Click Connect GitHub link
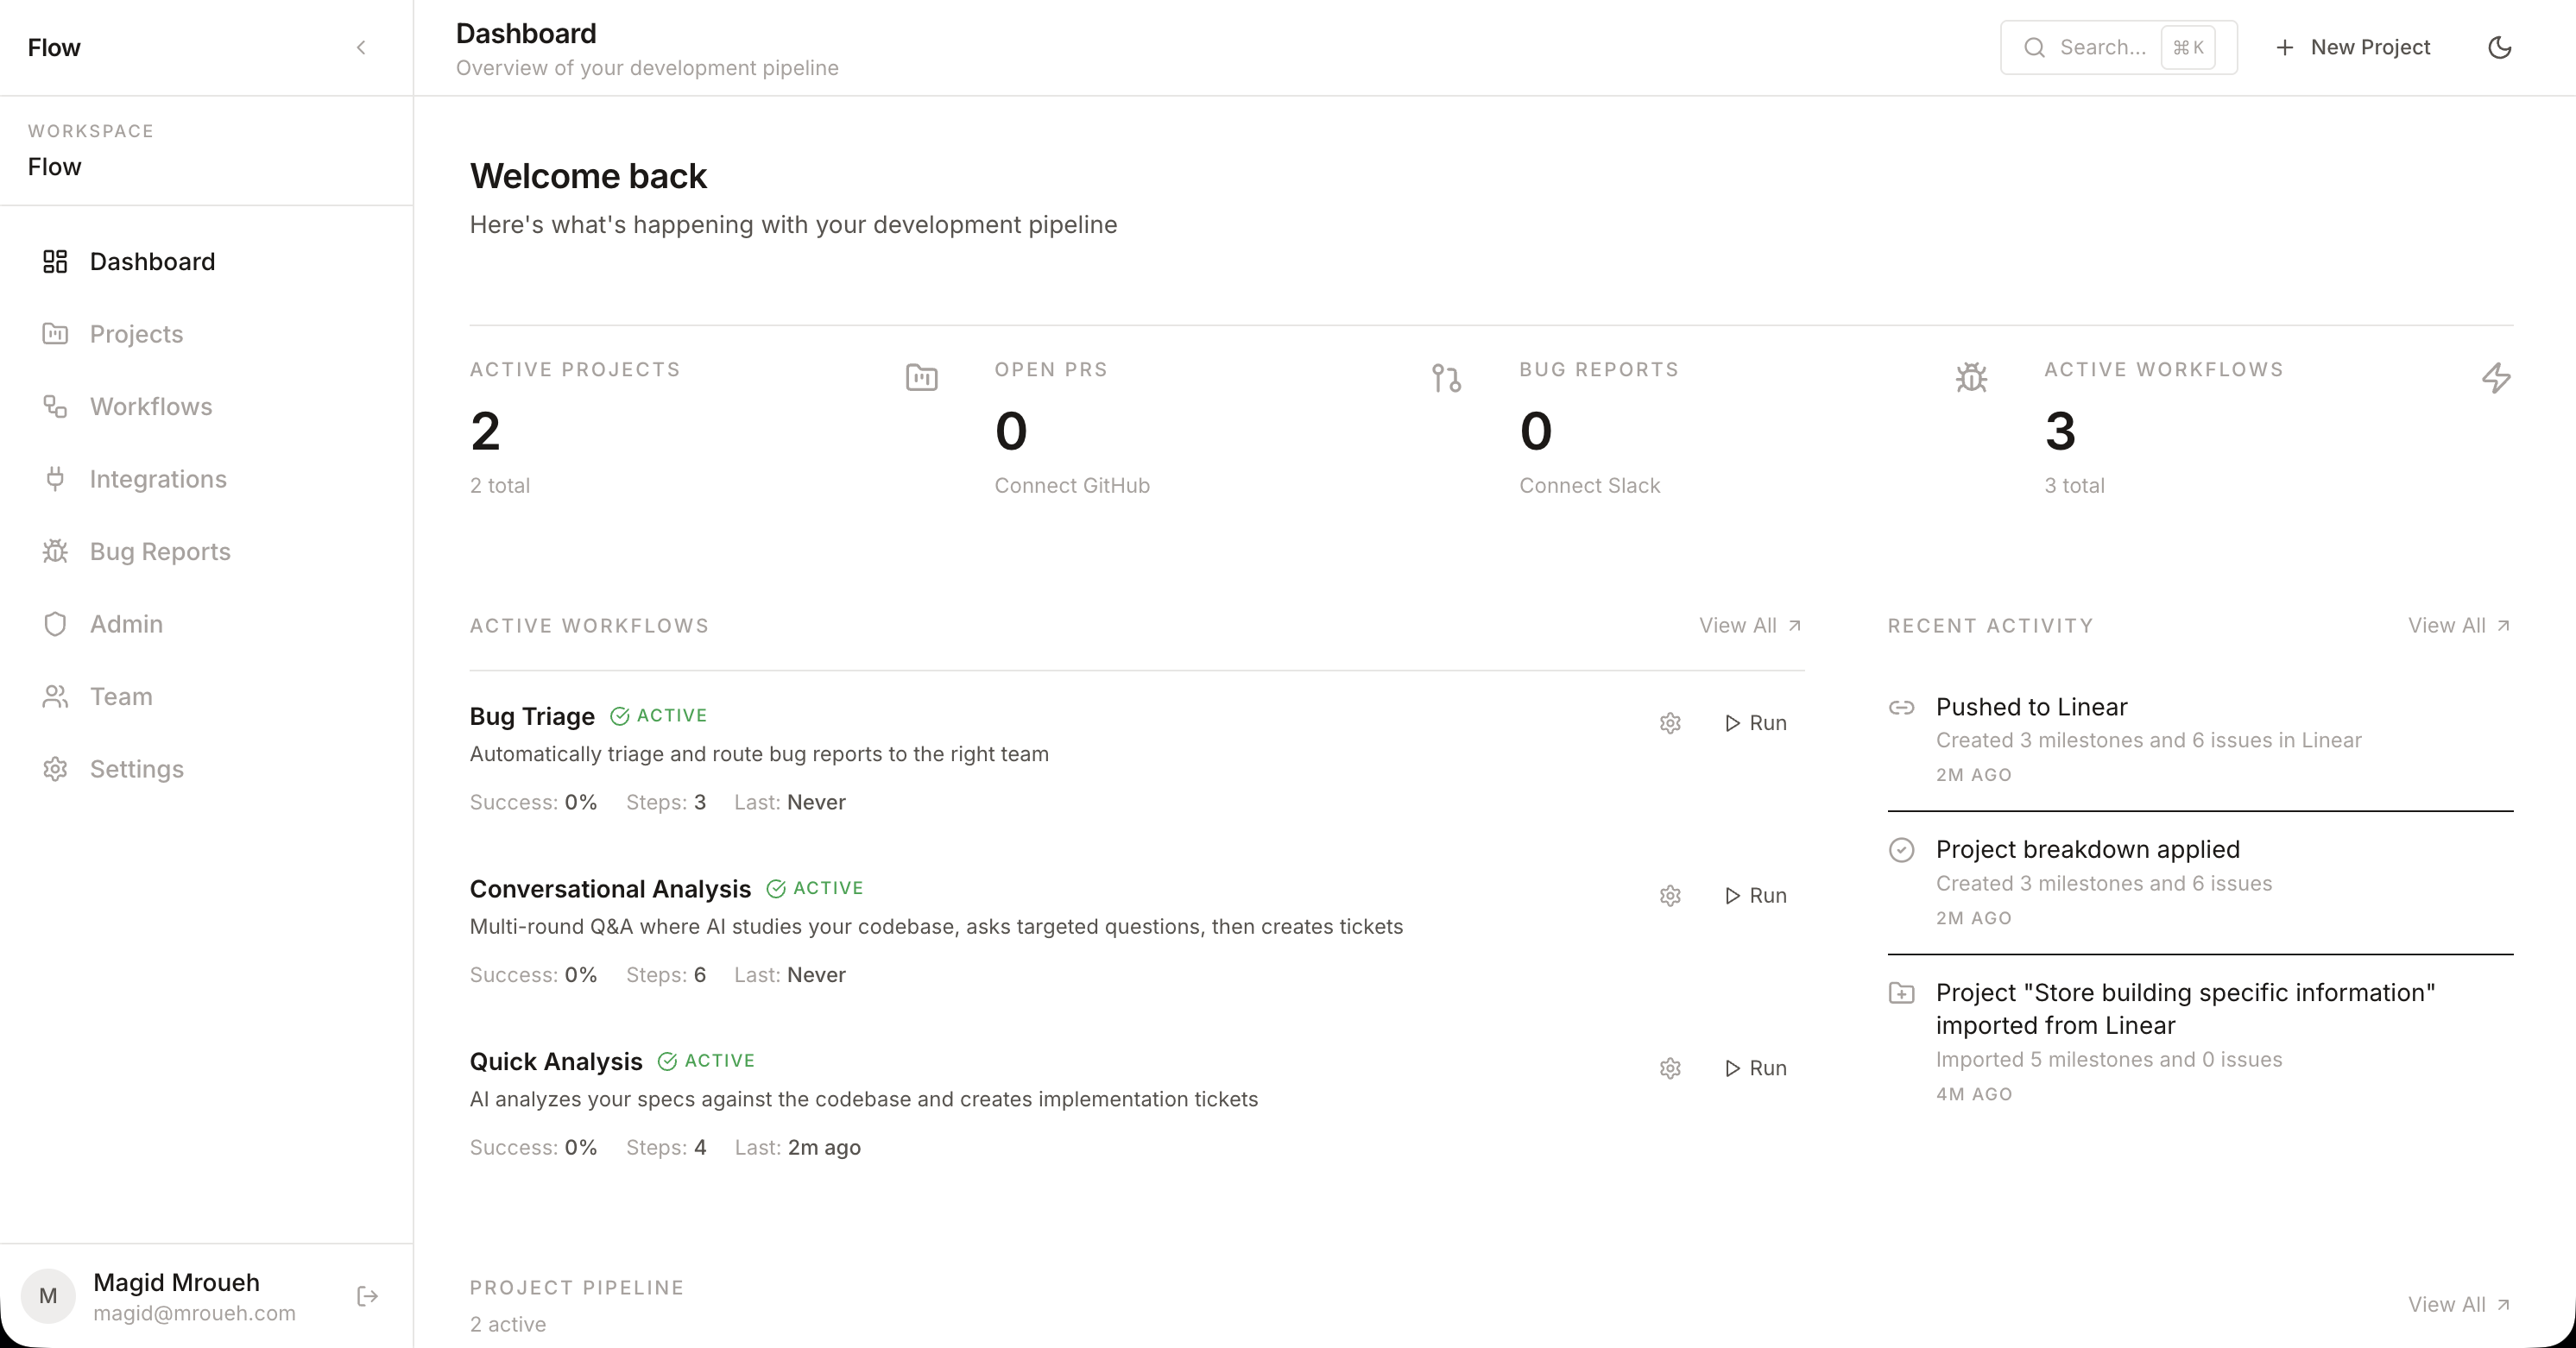This screenshot has height=1348, width=2576. coord(1072,486)
